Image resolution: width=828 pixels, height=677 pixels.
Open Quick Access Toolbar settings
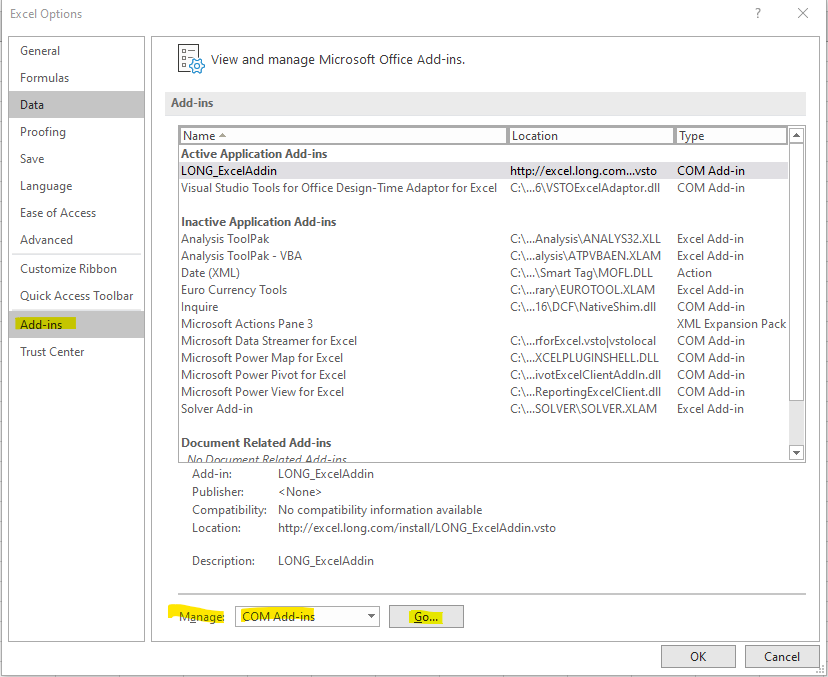pos(77,296)
